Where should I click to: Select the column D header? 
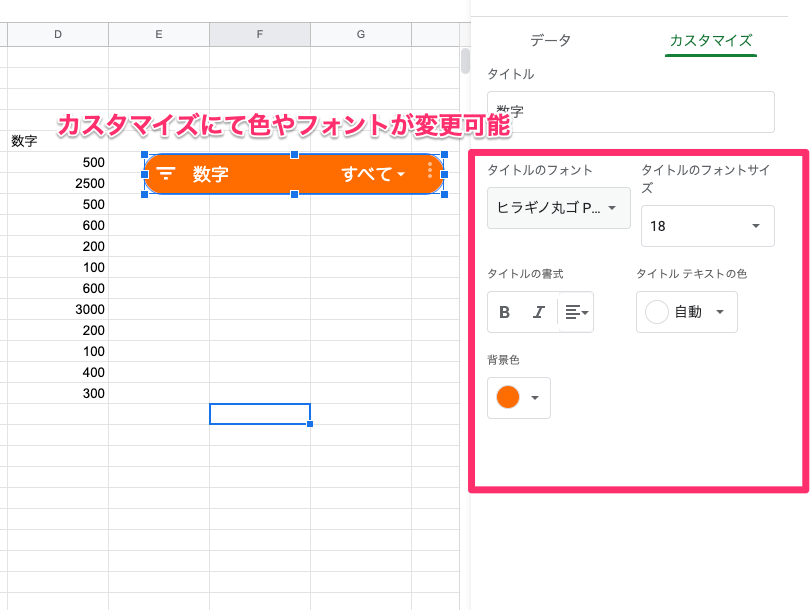point(58,35)
